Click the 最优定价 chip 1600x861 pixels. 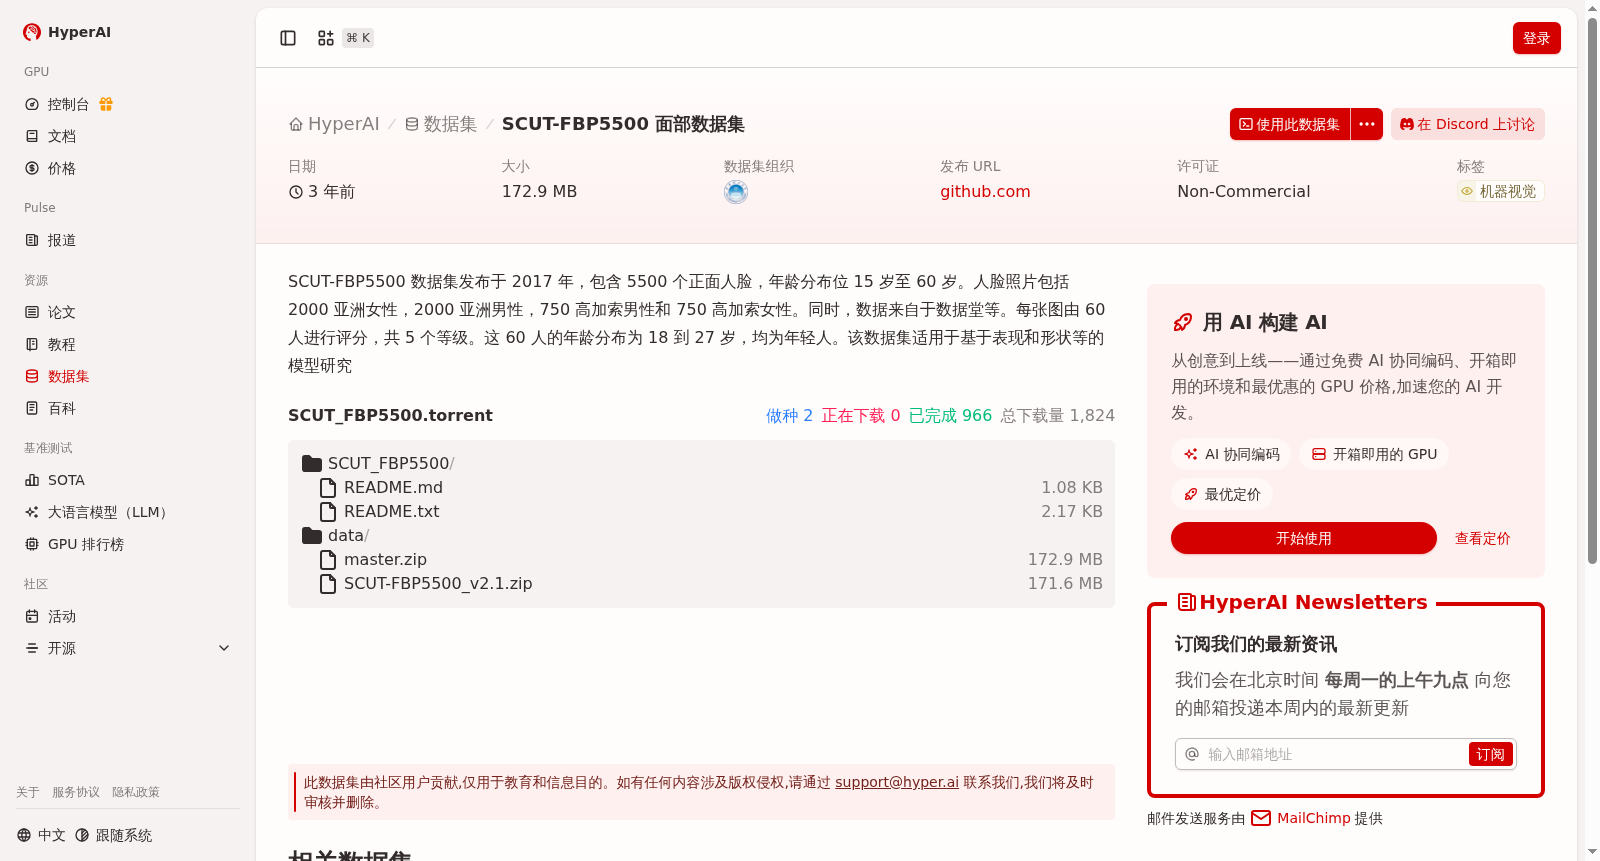(x=1222, y=494)
